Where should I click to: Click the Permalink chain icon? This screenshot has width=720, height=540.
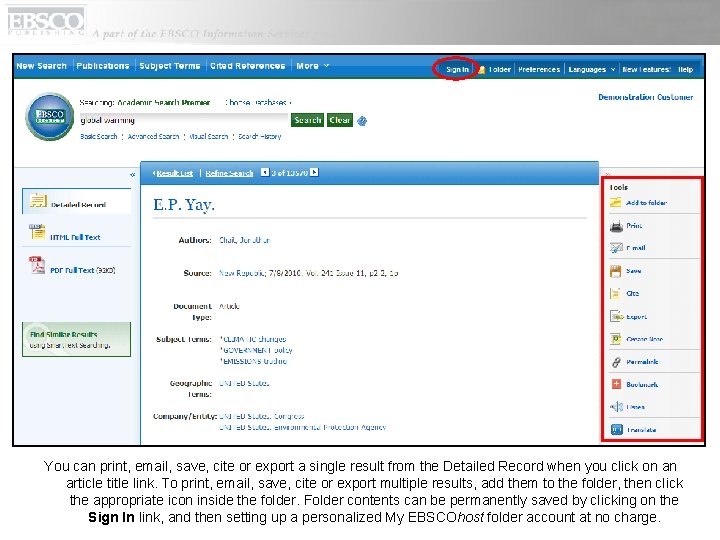tap(616, 362)
